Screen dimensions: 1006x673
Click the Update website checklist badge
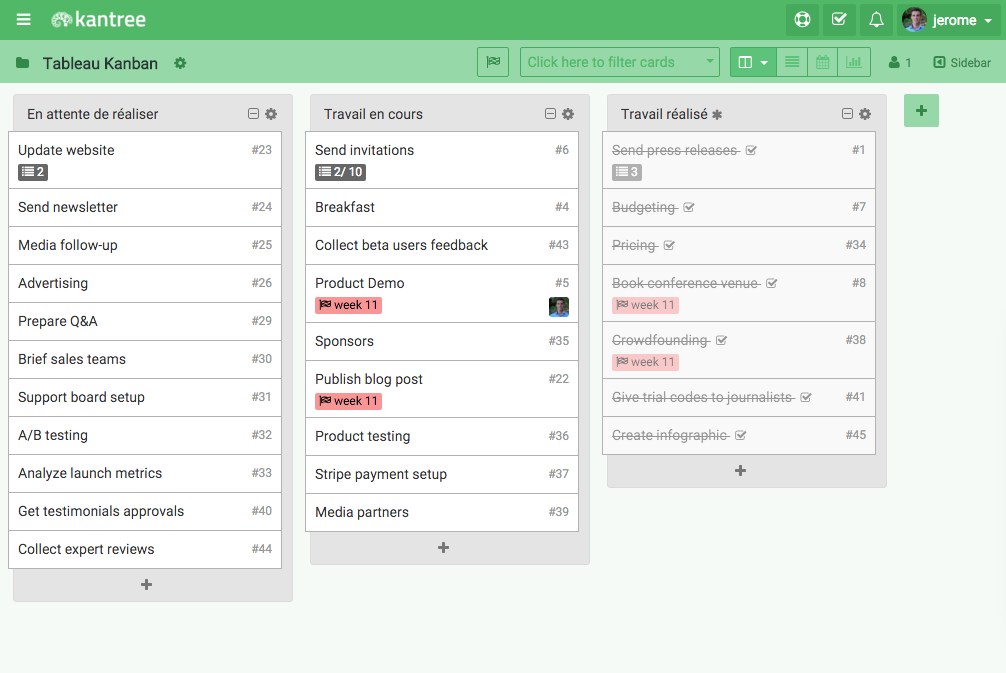point(33,172)
